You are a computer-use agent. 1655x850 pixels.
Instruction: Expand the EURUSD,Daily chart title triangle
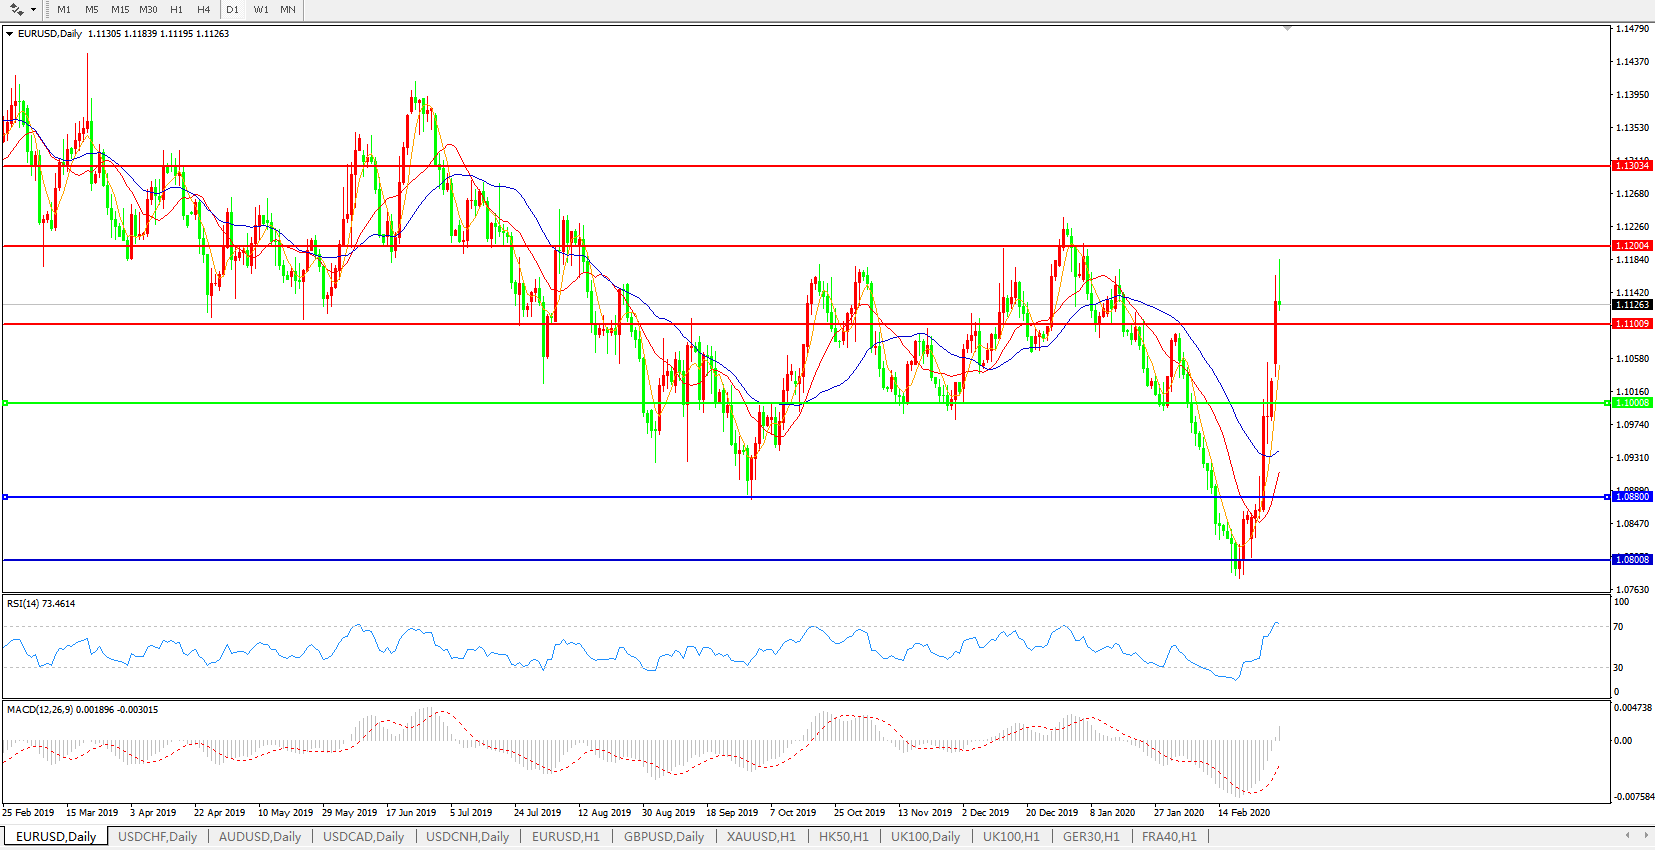pyautogui.click(x=10, y=34)
